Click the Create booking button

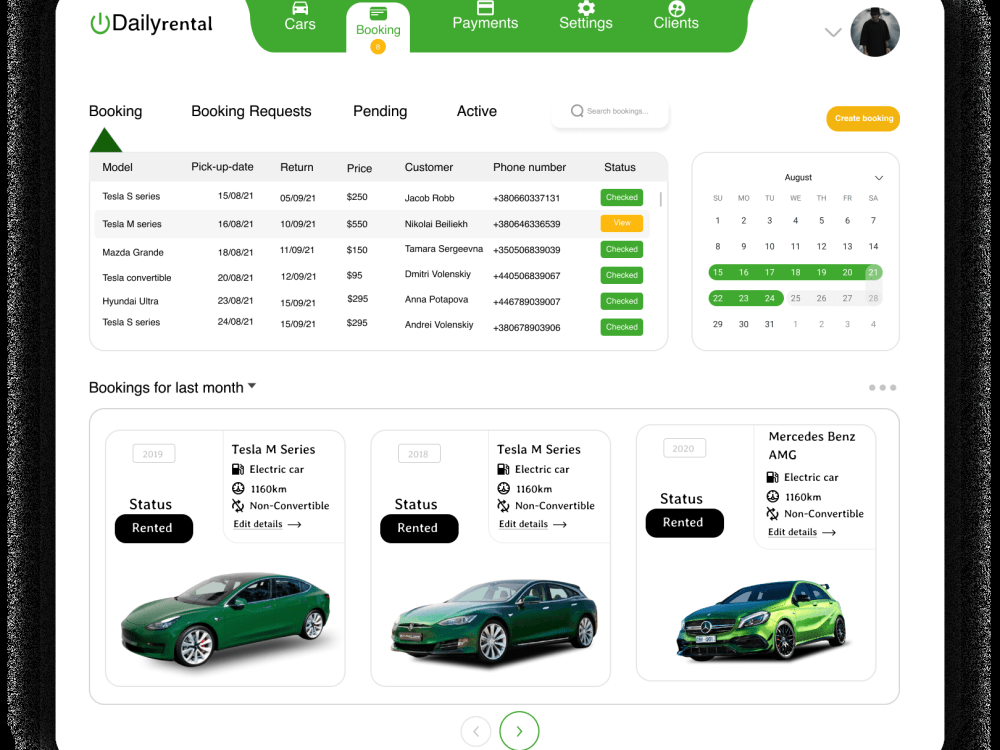[x=863, y=119]
